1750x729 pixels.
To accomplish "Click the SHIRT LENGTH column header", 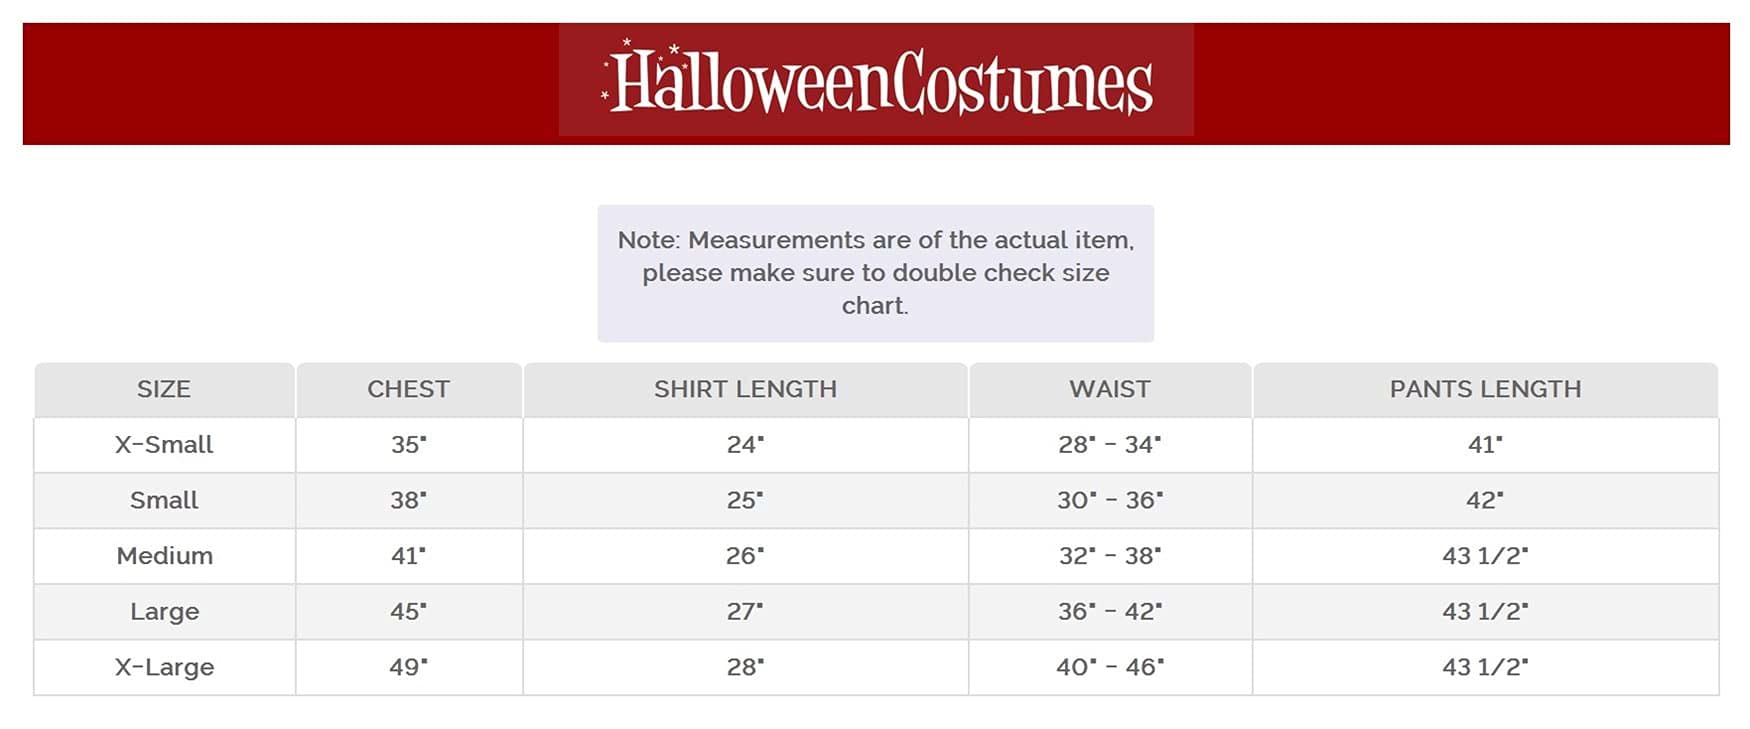I will tap(745, 389).
